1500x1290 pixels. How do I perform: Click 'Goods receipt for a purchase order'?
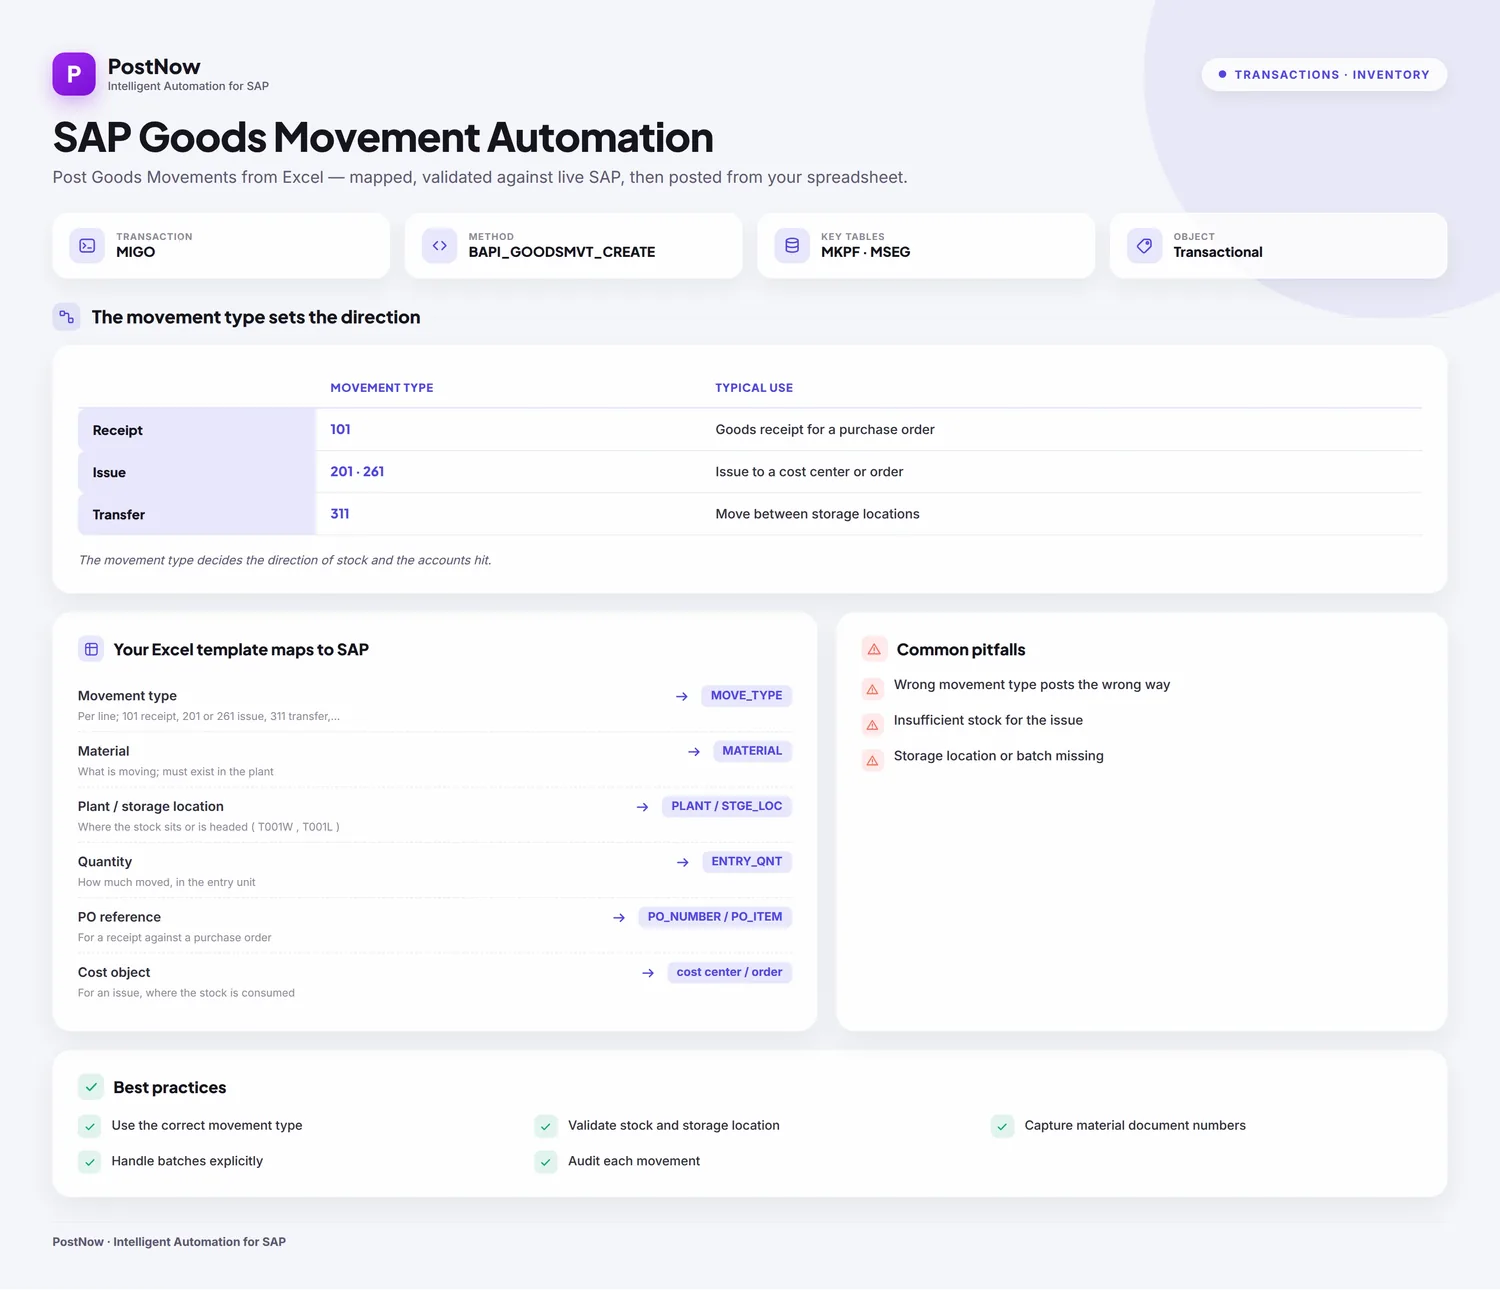click(825, 430)
